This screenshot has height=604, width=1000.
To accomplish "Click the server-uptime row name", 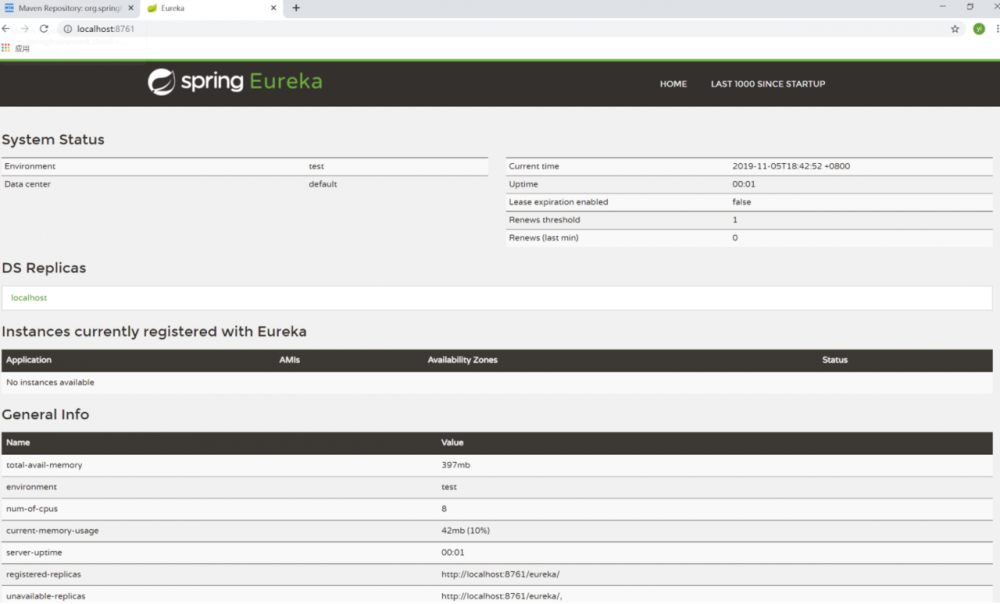I will (x=34, y=552).
